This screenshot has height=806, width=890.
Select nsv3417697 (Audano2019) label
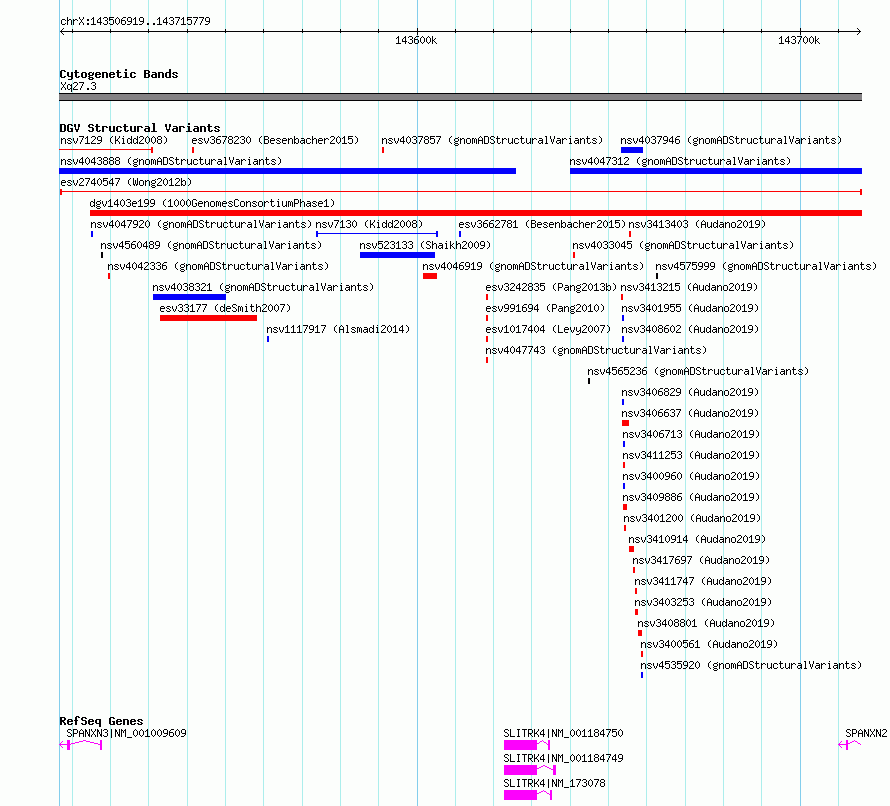coord(701,560)
